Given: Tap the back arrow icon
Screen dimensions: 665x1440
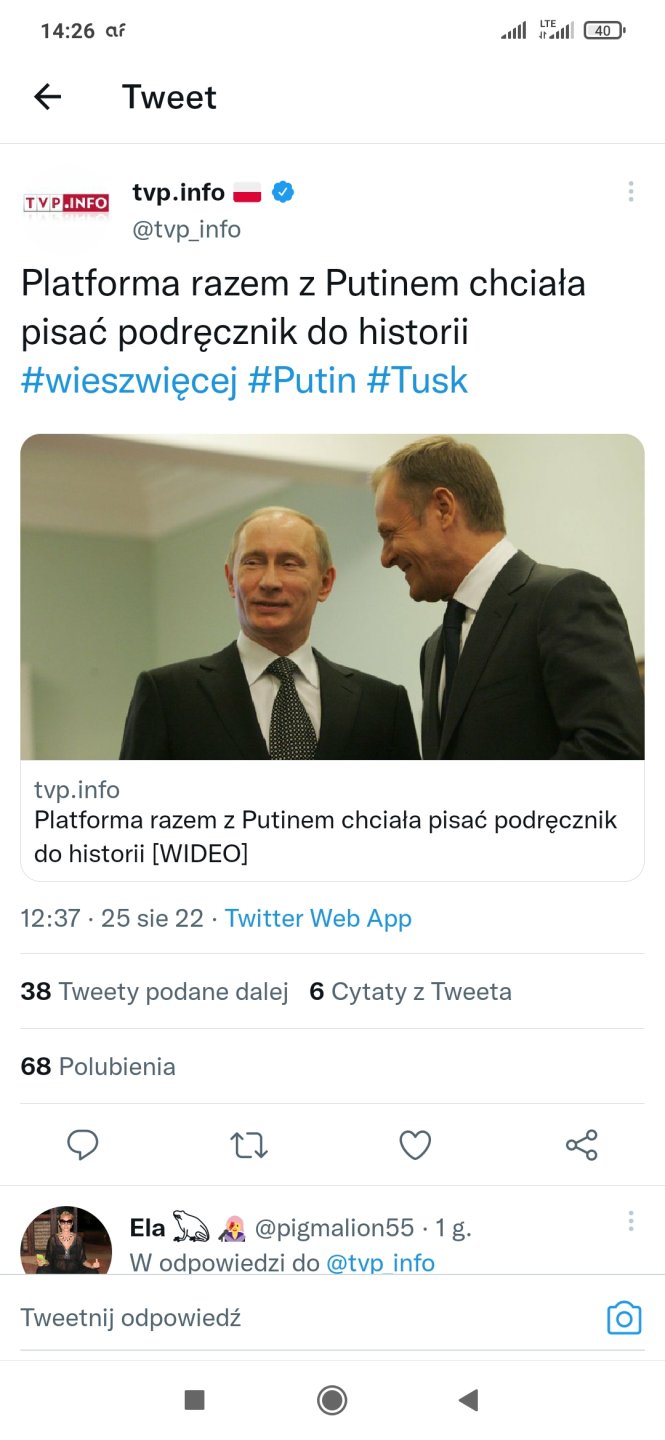Looking at the screenshot, I should 48,97.
